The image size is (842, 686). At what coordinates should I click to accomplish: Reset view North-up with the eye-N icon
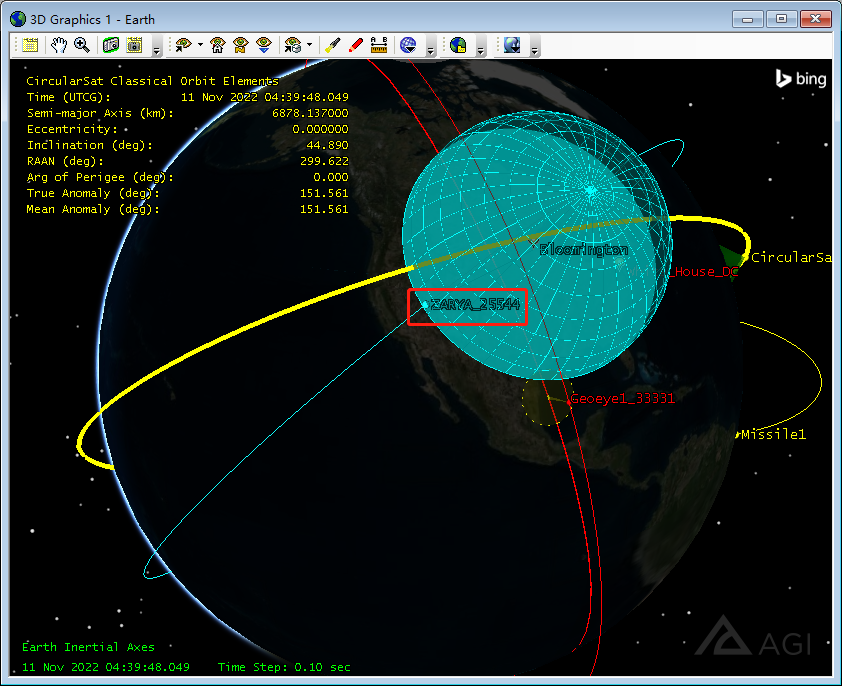241,45
